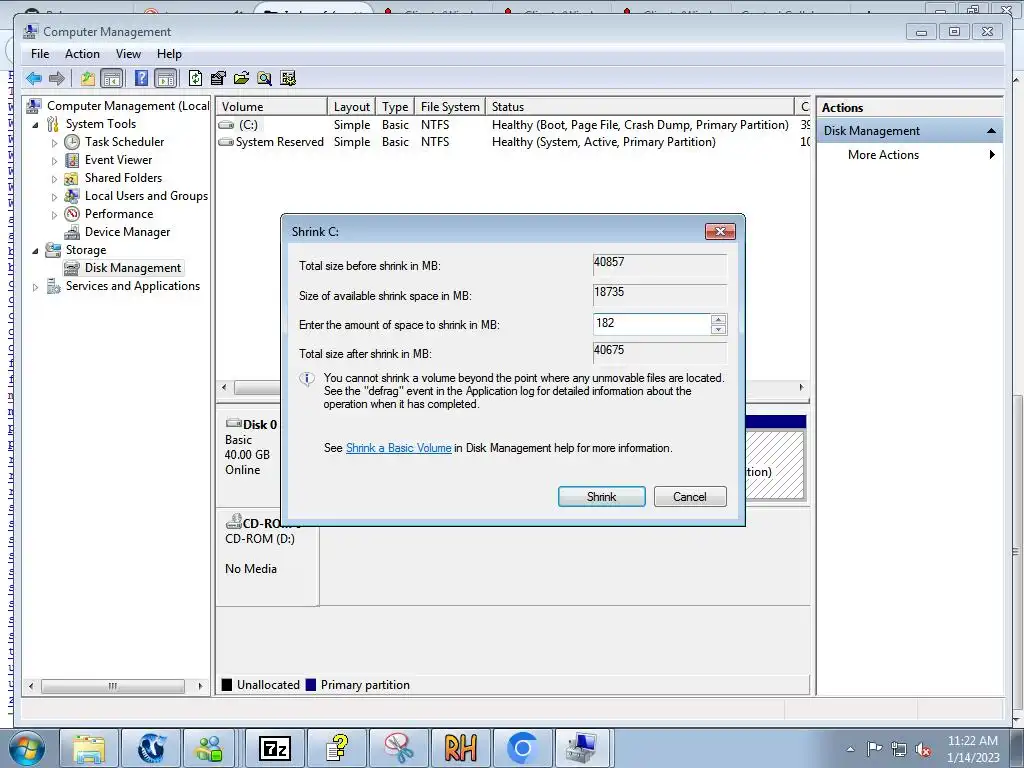The height and width of the screenshot is (768, 1024).
Task: Select Disk Management under Storage
Action: (x=133, y=268)
